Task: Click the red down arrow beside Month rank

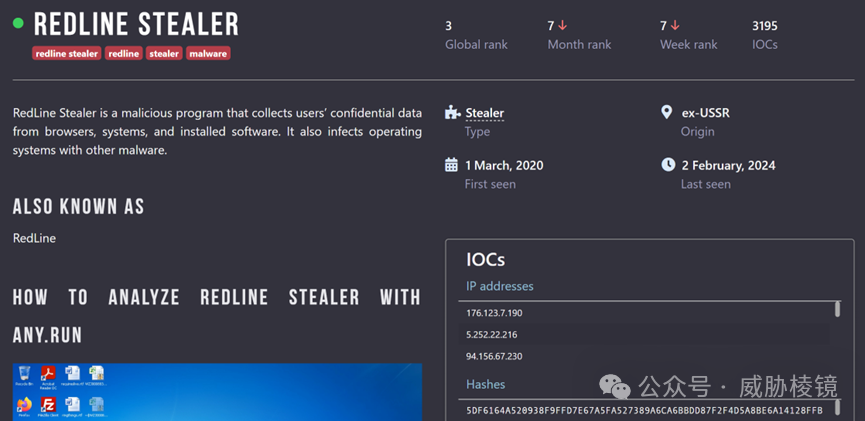Action: [x=562, y=25]
